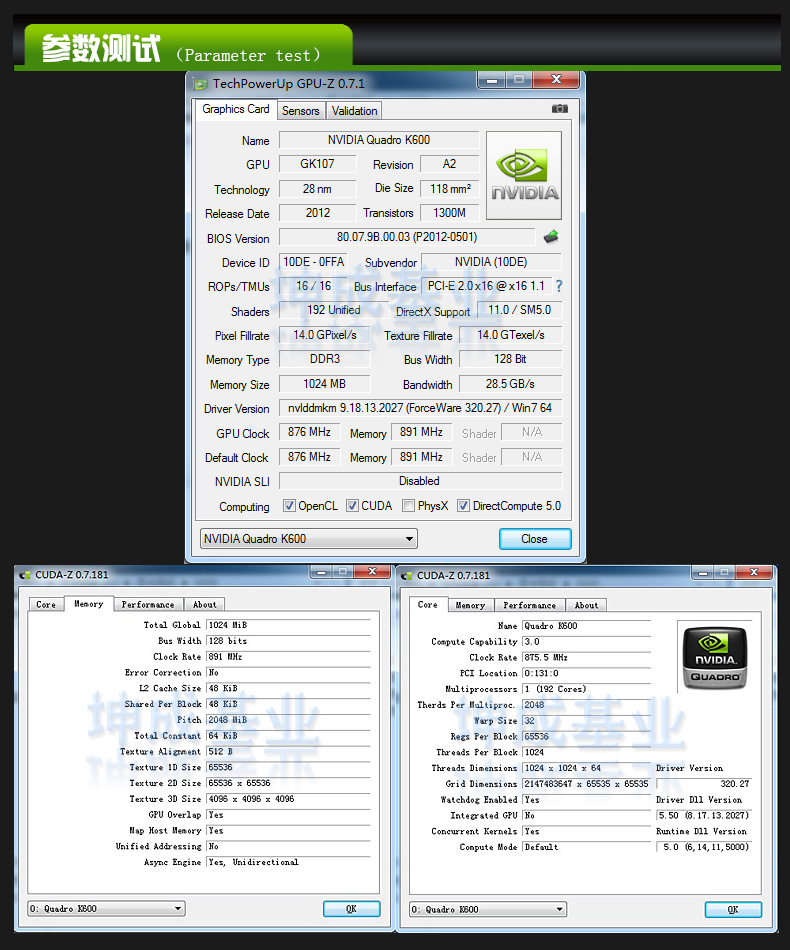790x950 pixels.
Task: Click the camera screenshot icon in GPU-Z
Action: 560,108
